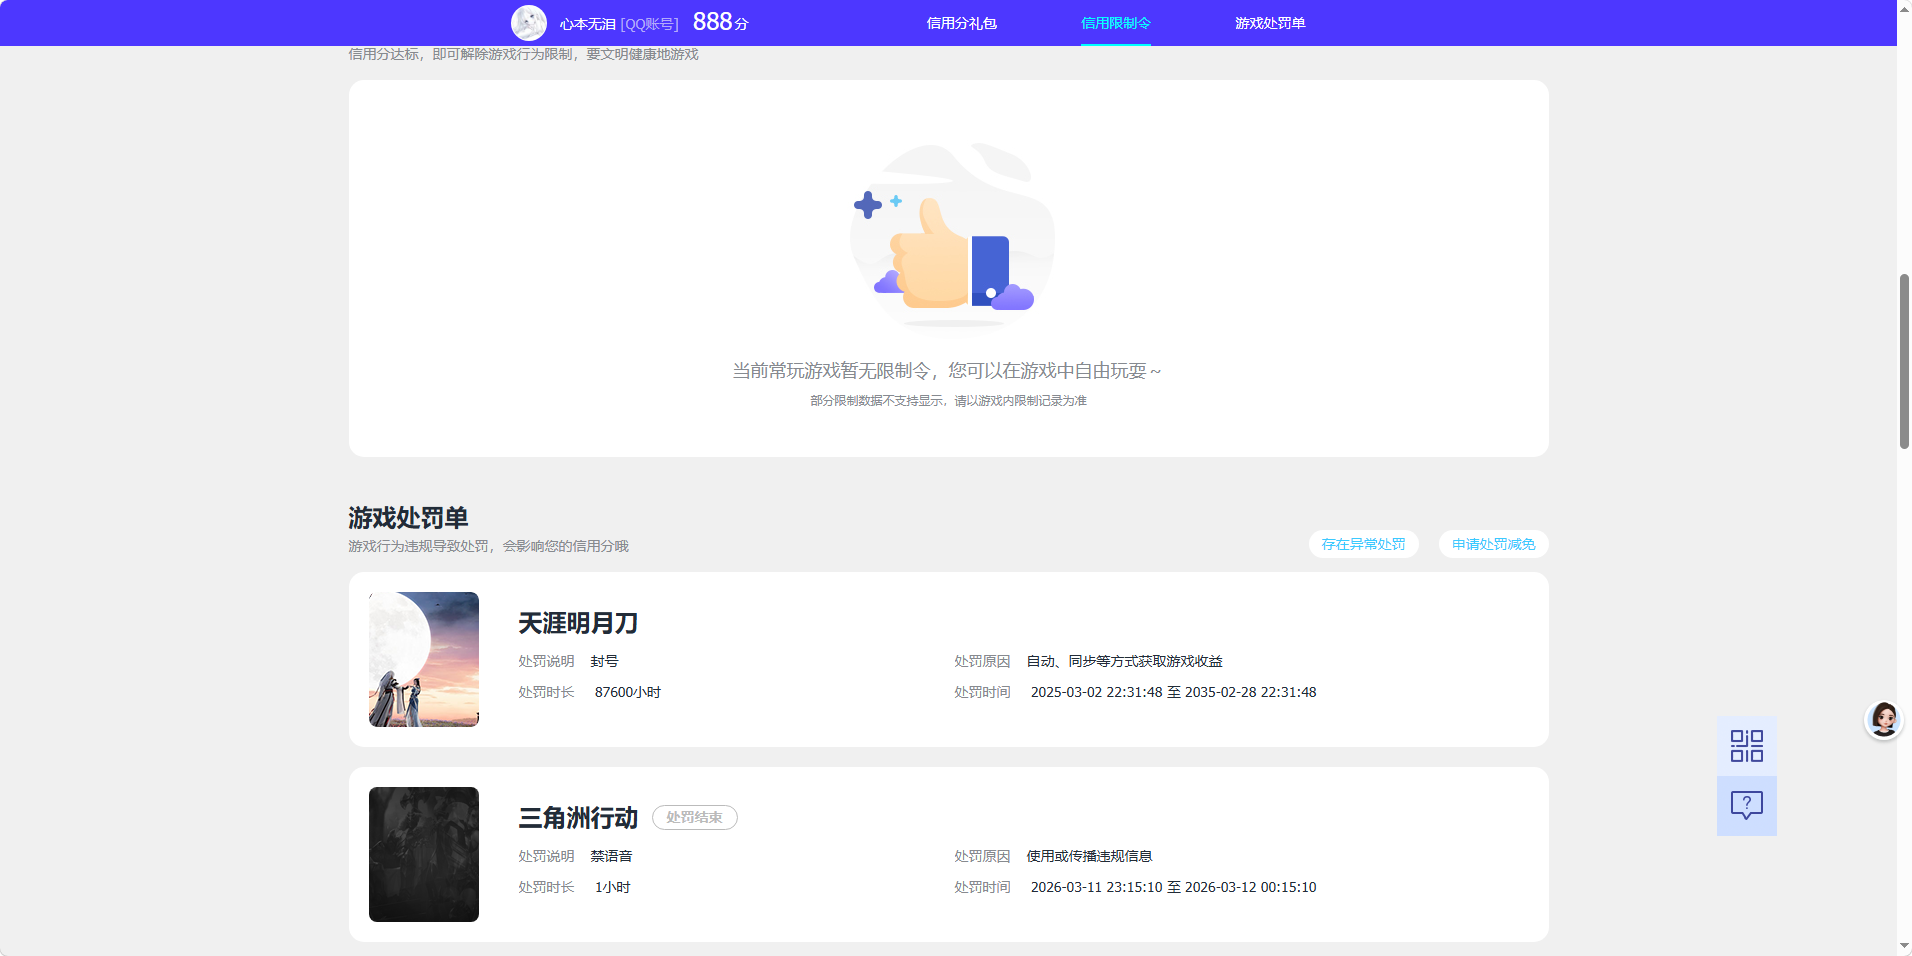Viewport: 1912px width, 956px height.
Task: Click note 部分限制数据不支持显示
Action: click(x=948, y=401)
